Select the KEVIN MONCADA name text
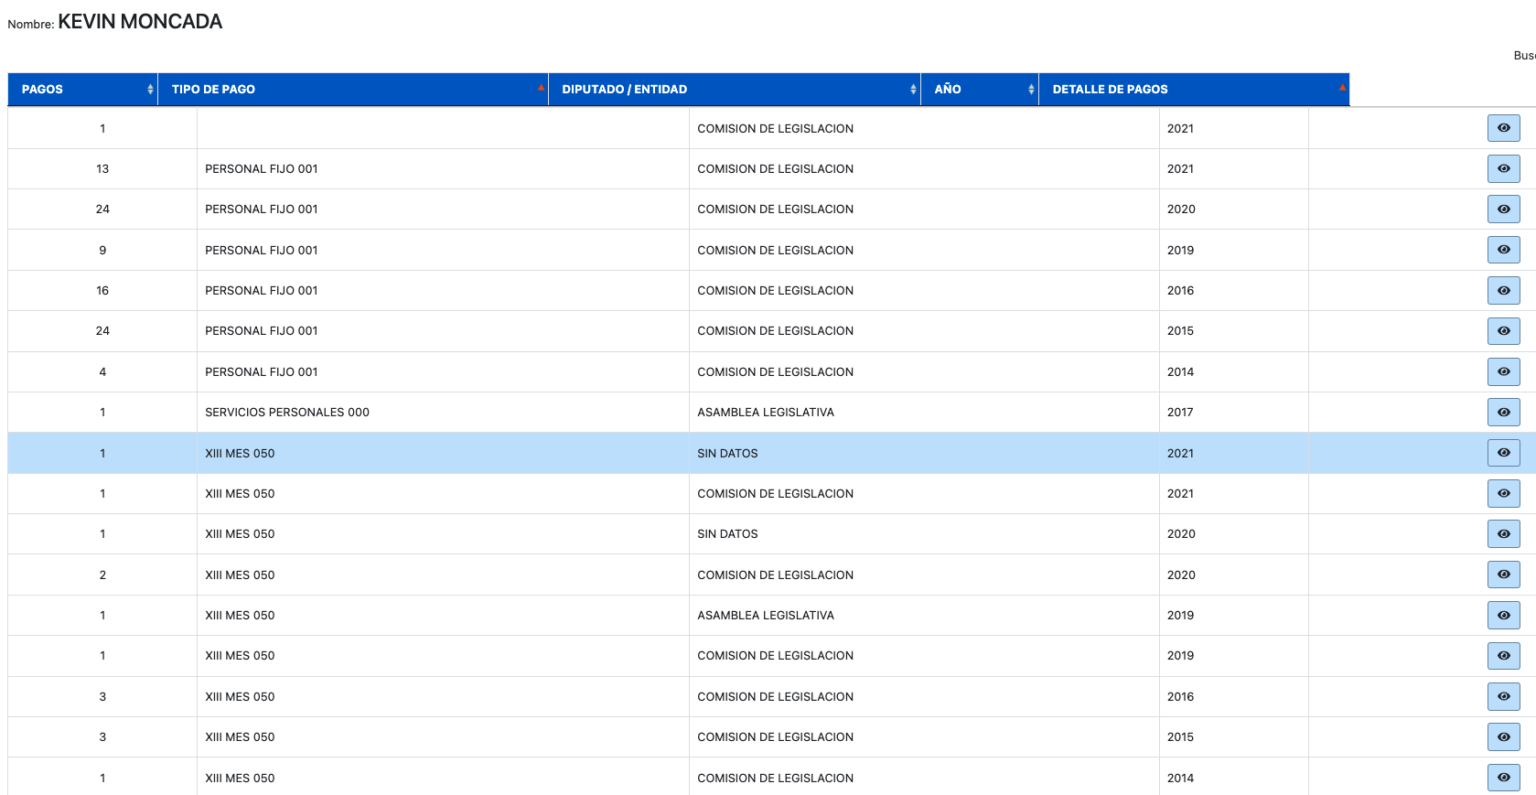The width and height of the screenshot is (1536, 795). pyautogui.click(x=140, y=21)
